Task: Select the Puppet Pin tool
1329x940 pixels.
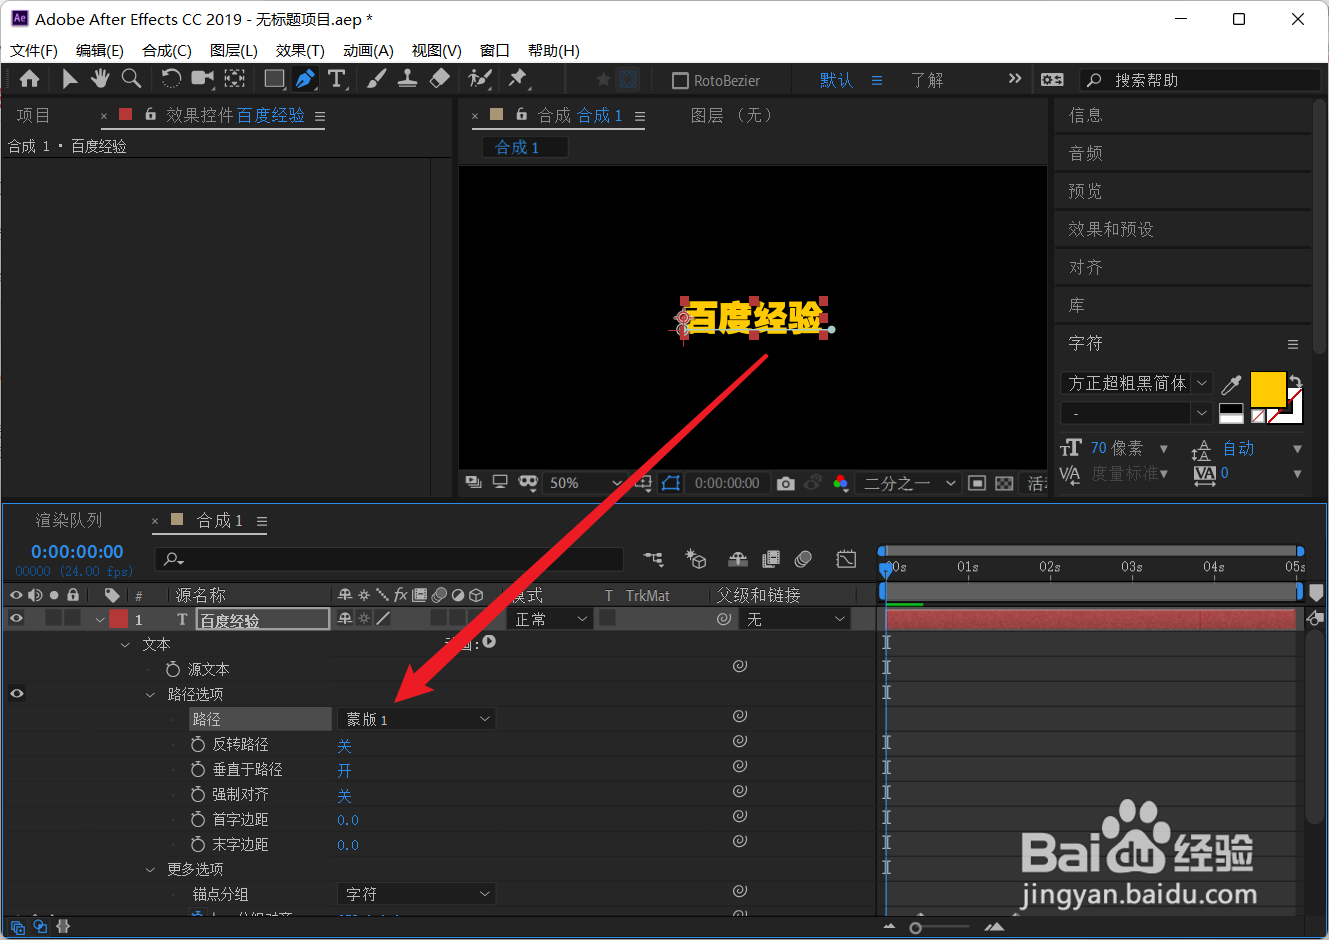Action: click(518, 79)
